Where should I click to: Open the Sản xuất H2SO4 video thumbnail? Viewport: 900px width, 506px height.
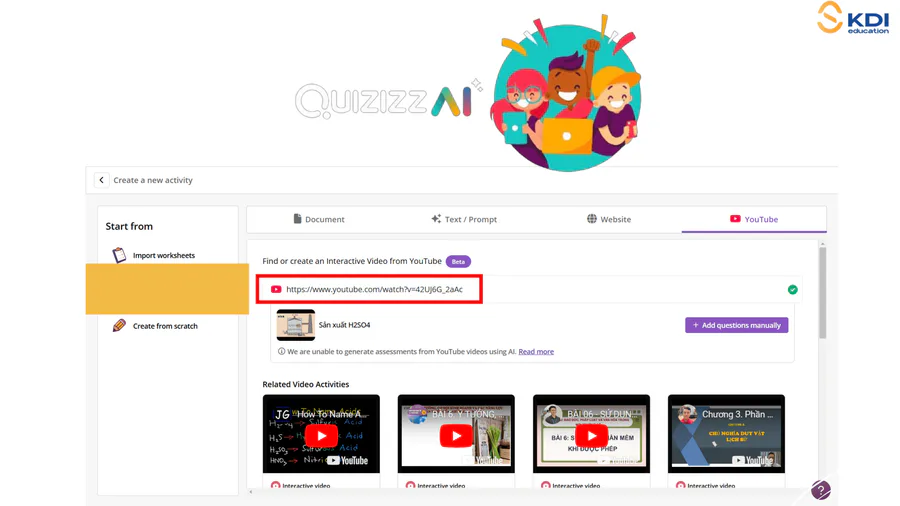coord(295,325)
